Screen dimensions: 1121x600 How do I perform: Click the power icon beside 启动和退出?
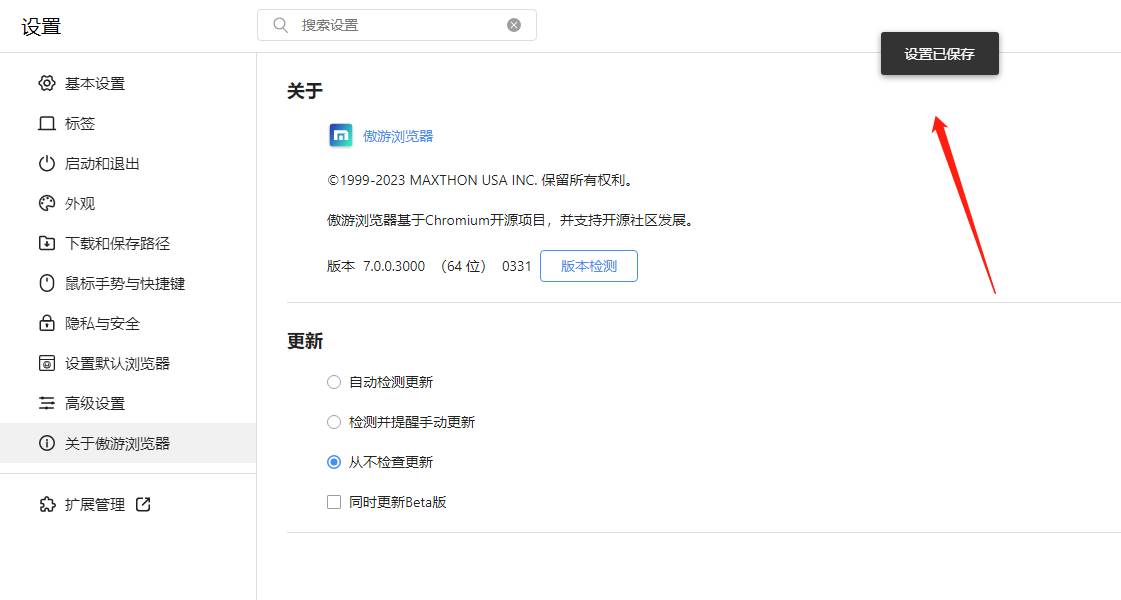[46, 163]
